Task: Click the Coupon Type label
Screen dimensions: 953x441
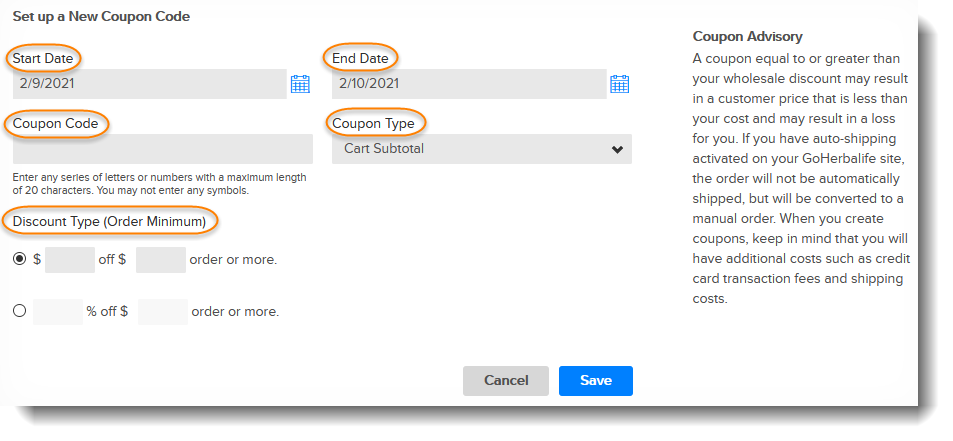Action: (373, 124)
